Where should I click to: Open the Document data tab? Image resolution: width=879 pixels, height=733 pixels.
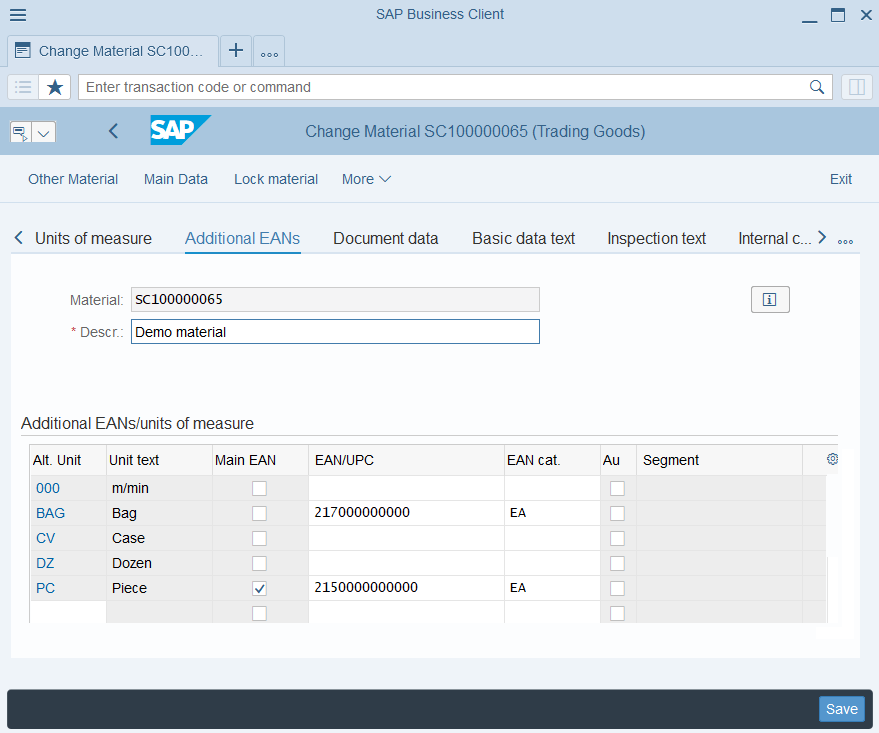[386, 239]
